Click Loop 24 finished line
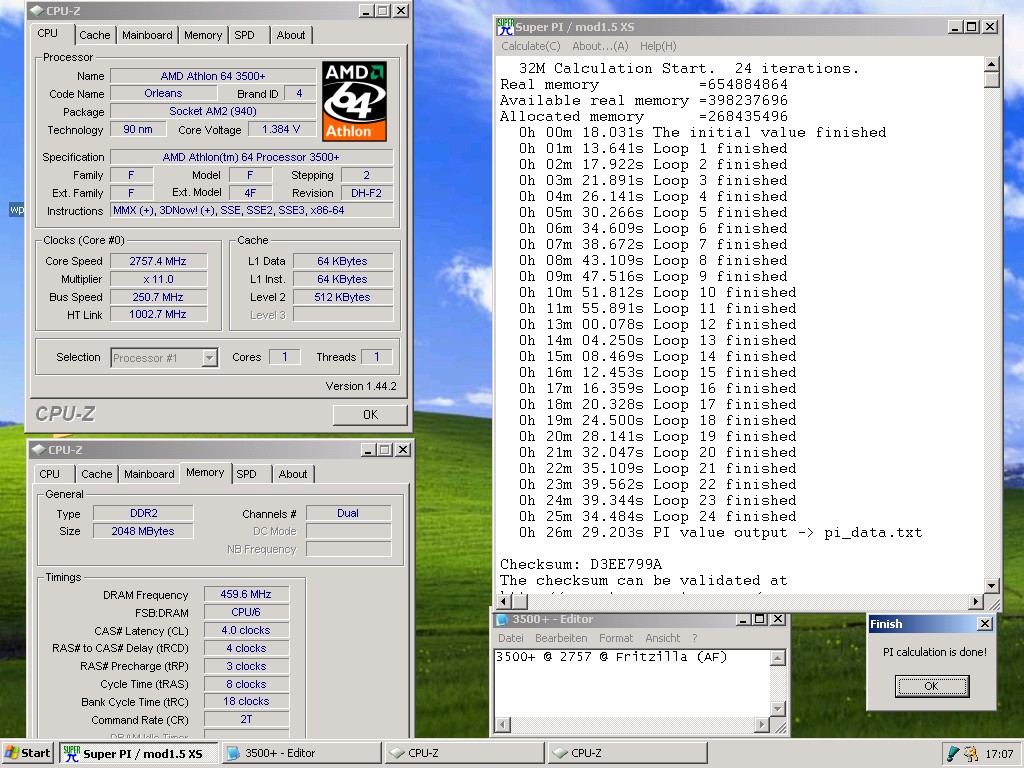 tap(658, 517)
